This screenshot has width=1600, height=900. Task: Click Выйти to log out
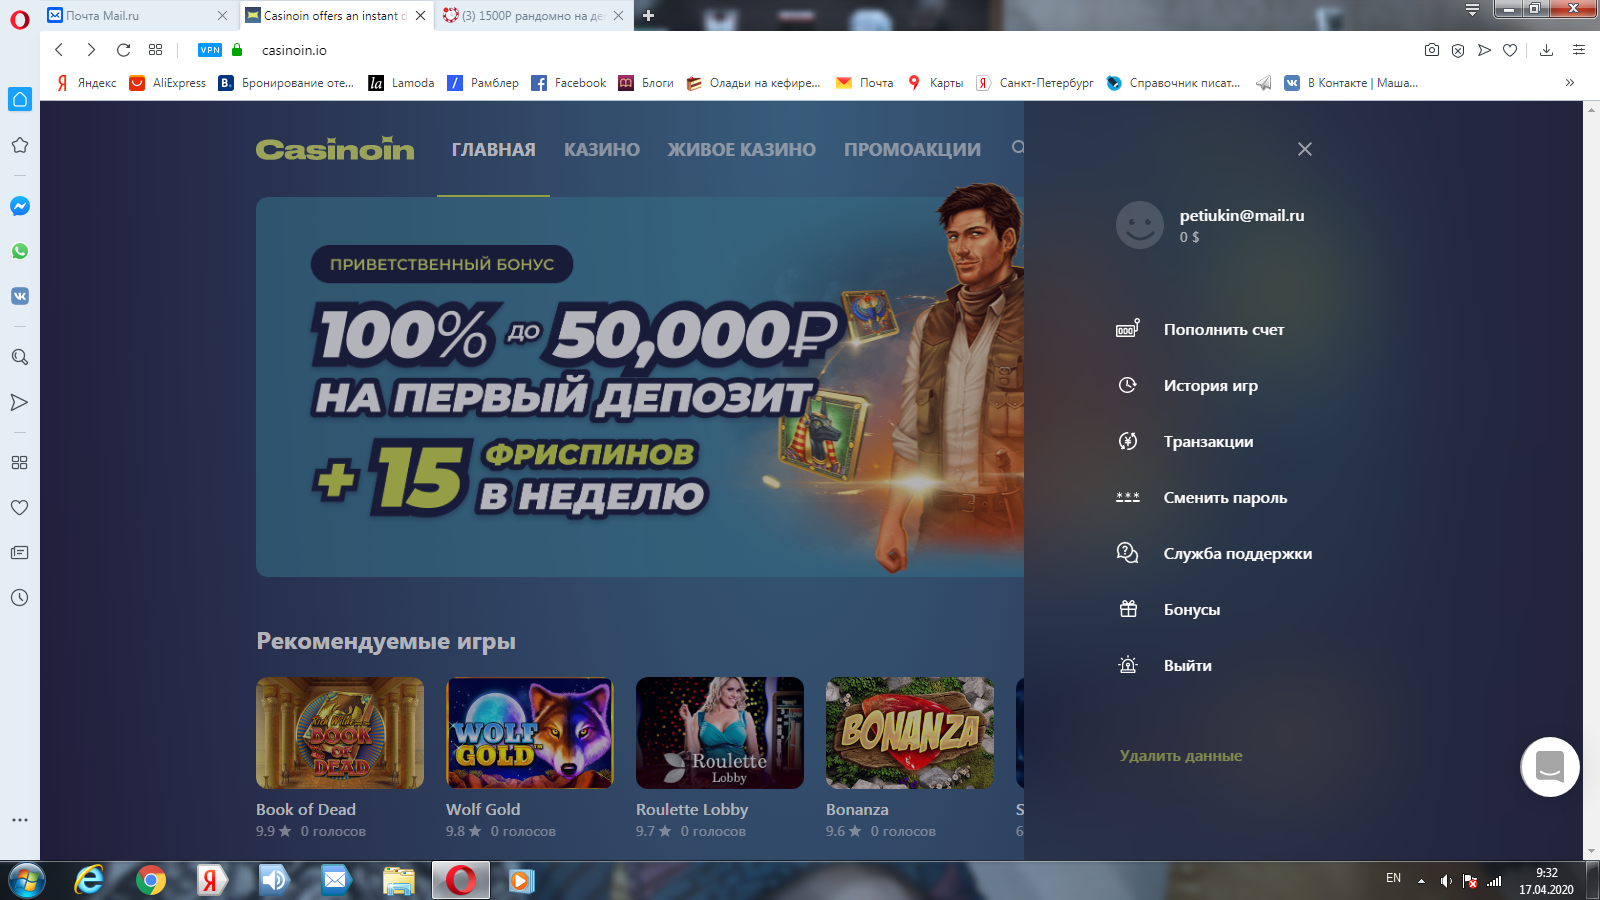[1188, 666]
